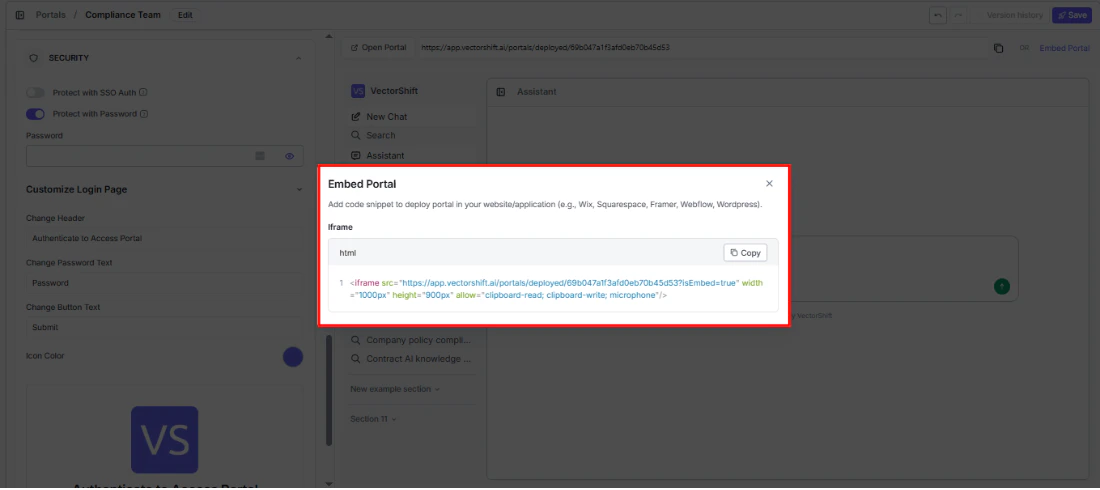Undo the last change
Image resolution: width=1100 pixels, height=490 pixels.
pos(938,15)
